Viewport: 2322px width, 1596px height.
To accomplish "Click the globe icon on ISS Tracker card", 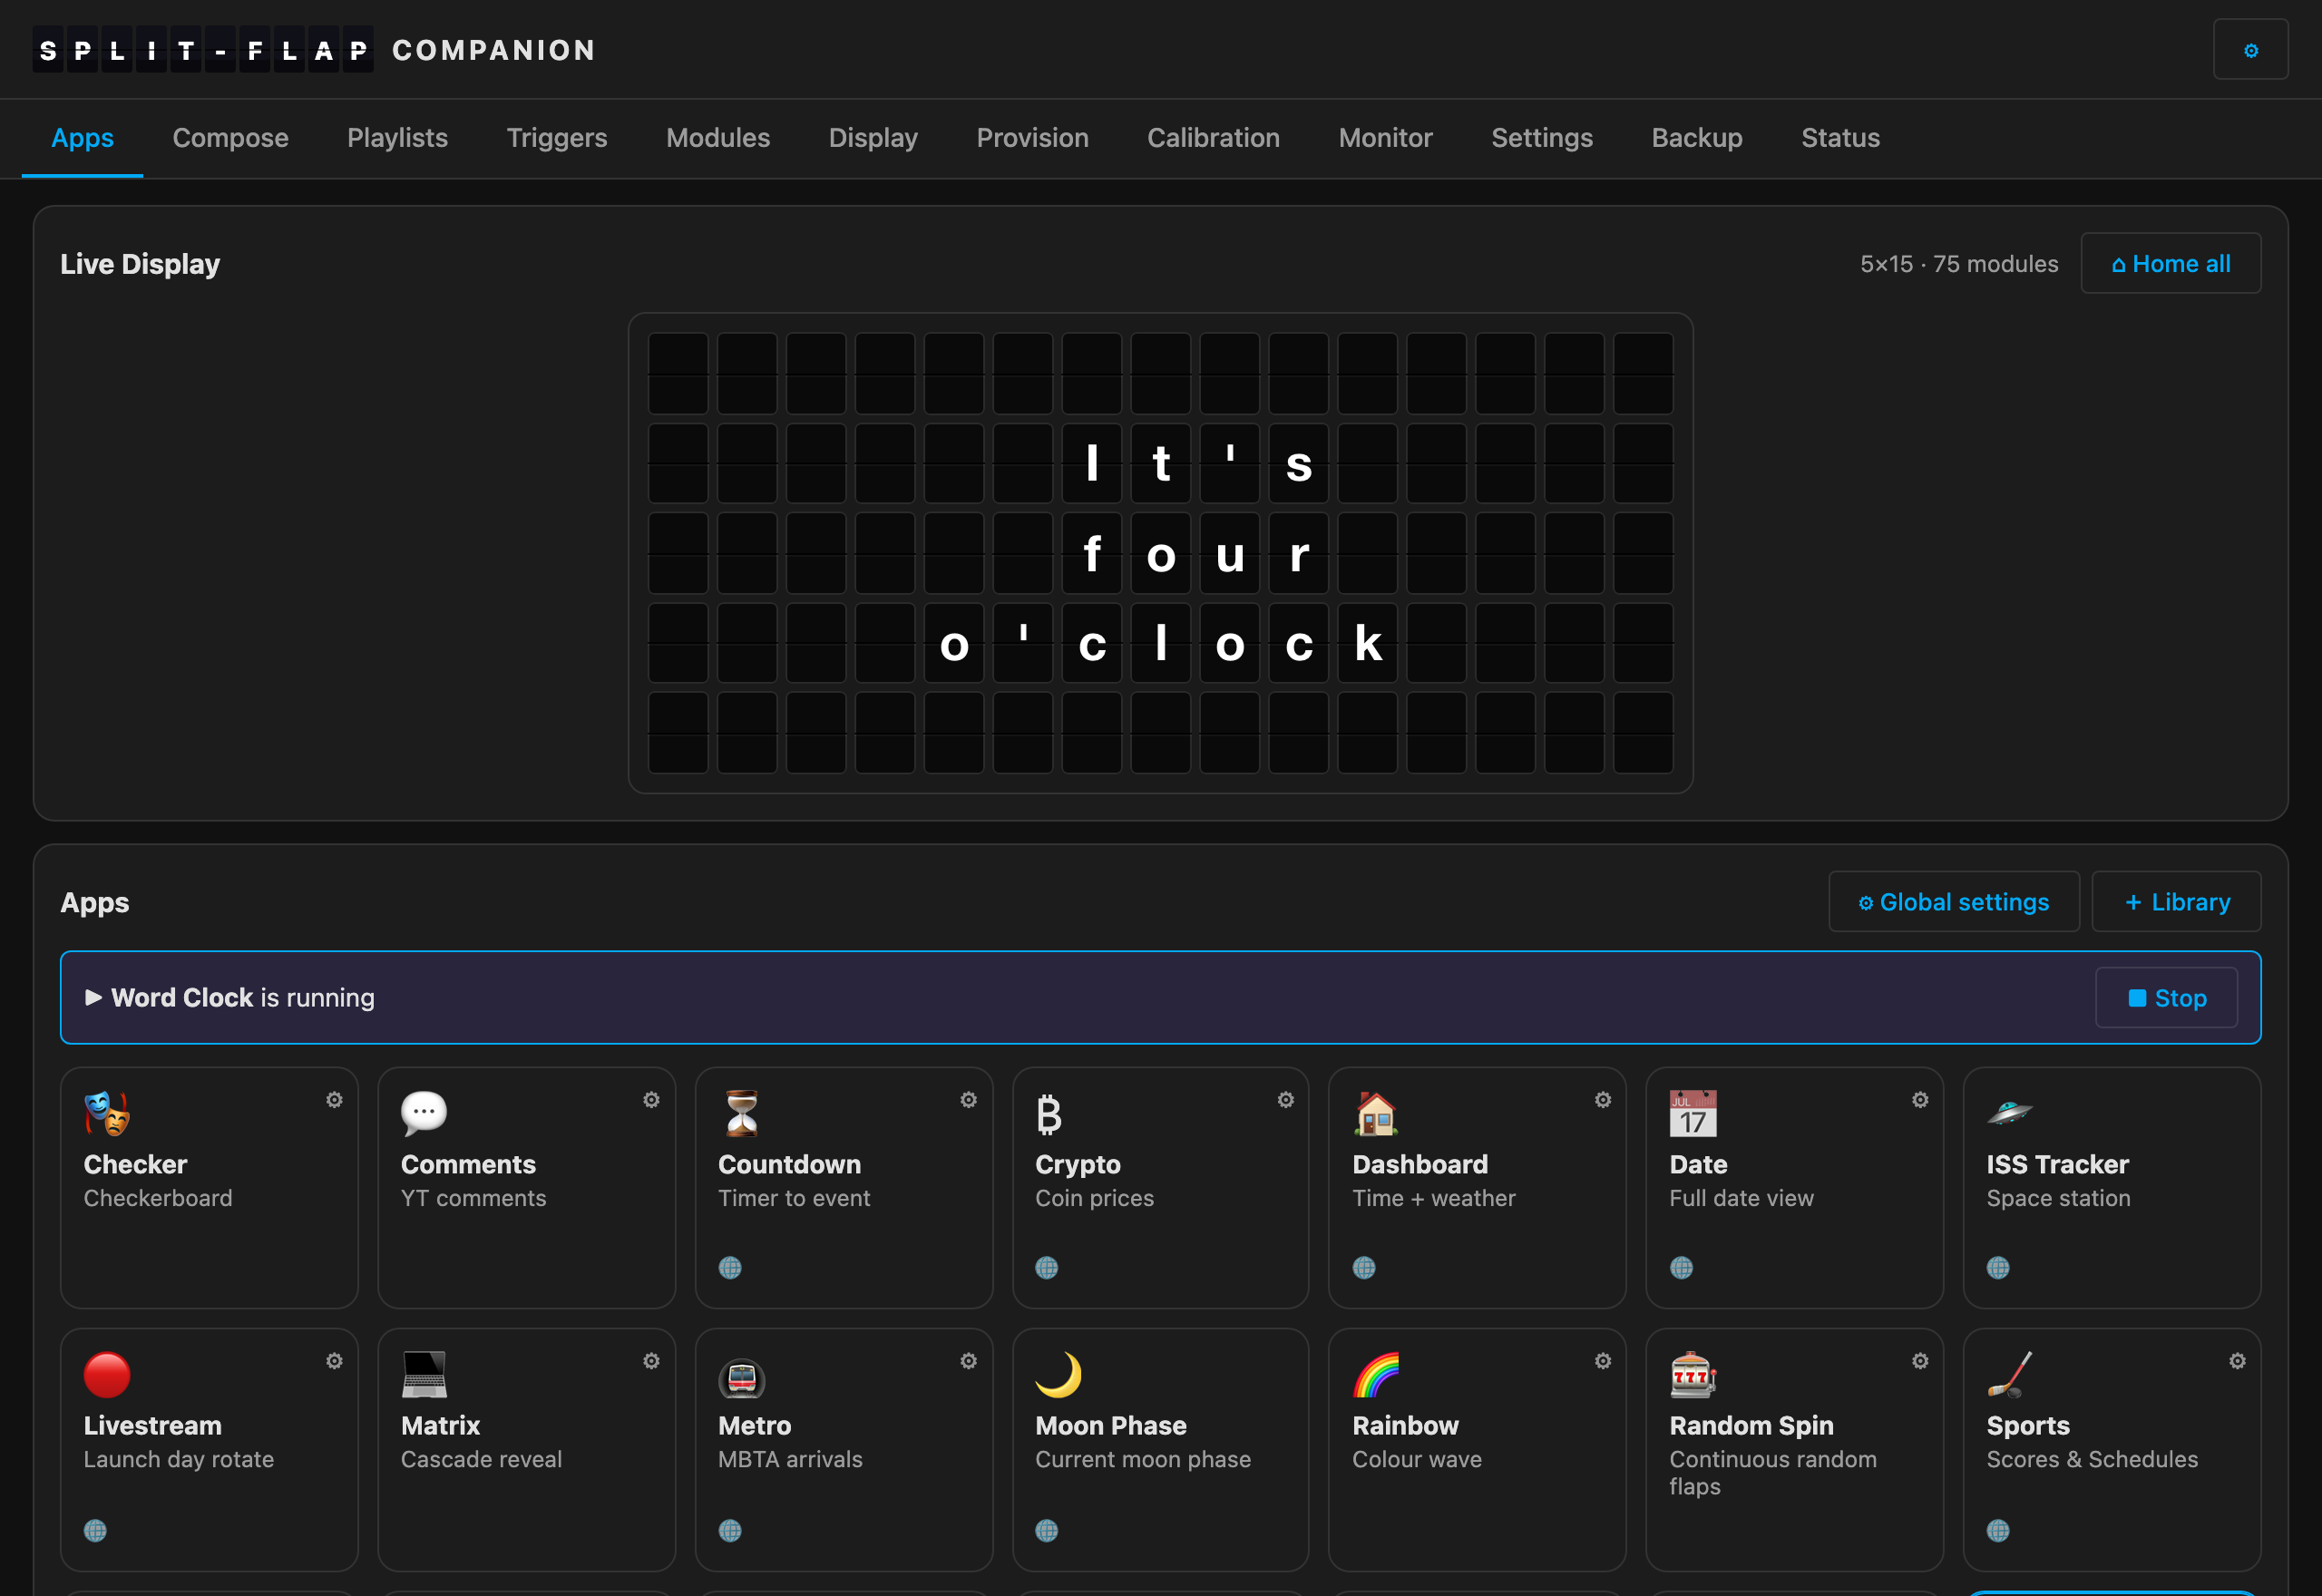I will pyautogui.click(x=1998, y=1267).
